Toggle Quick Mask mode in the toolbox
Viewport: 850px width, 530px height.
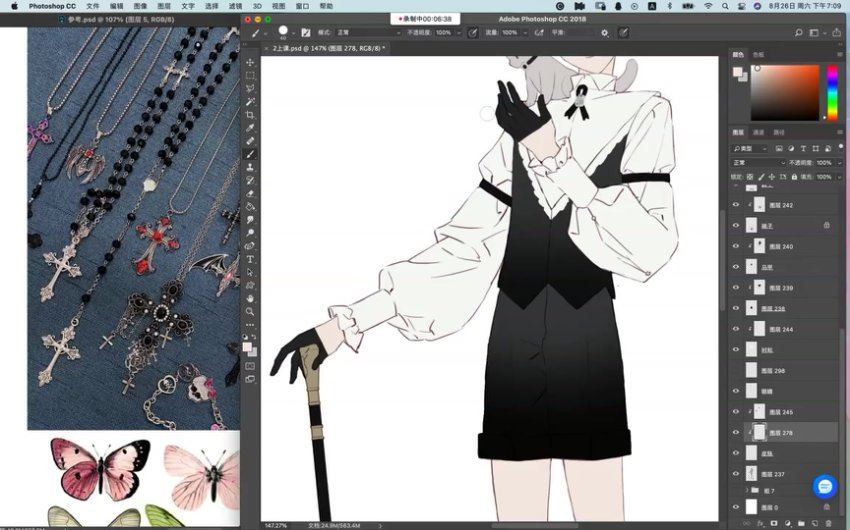[250, 366]
